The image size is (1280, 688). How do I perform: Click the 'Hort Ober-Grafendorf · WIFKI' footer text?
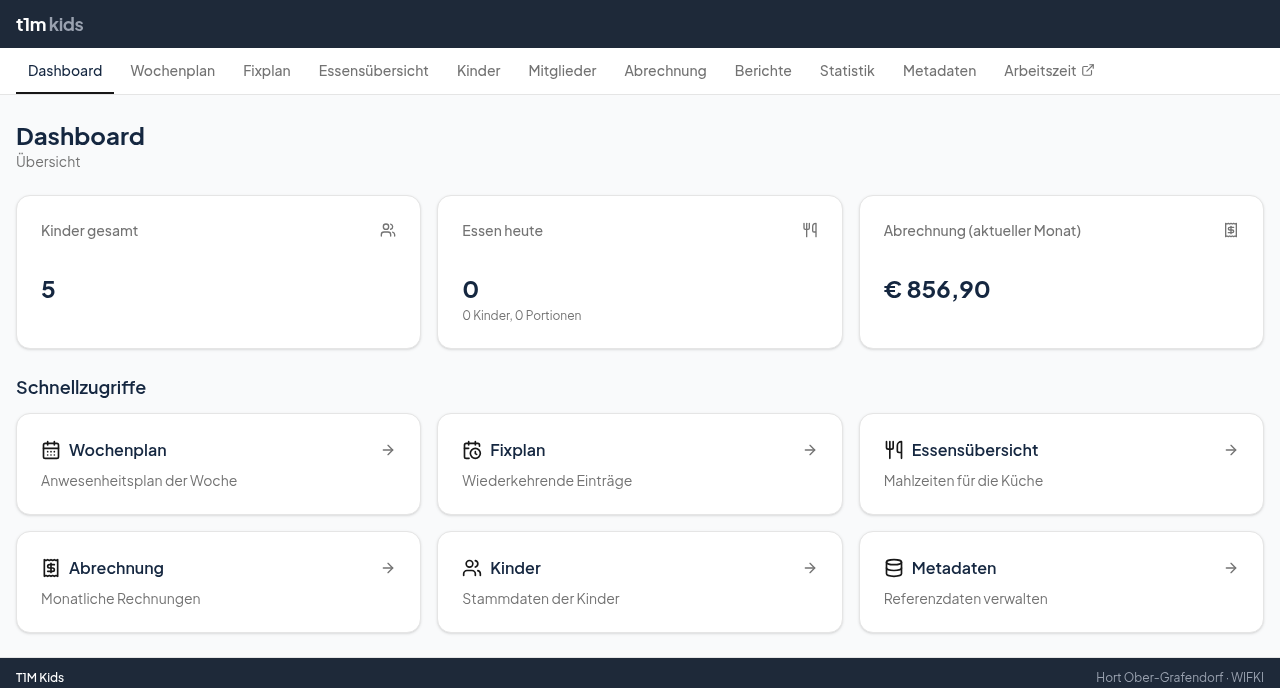pos(1180,677)
